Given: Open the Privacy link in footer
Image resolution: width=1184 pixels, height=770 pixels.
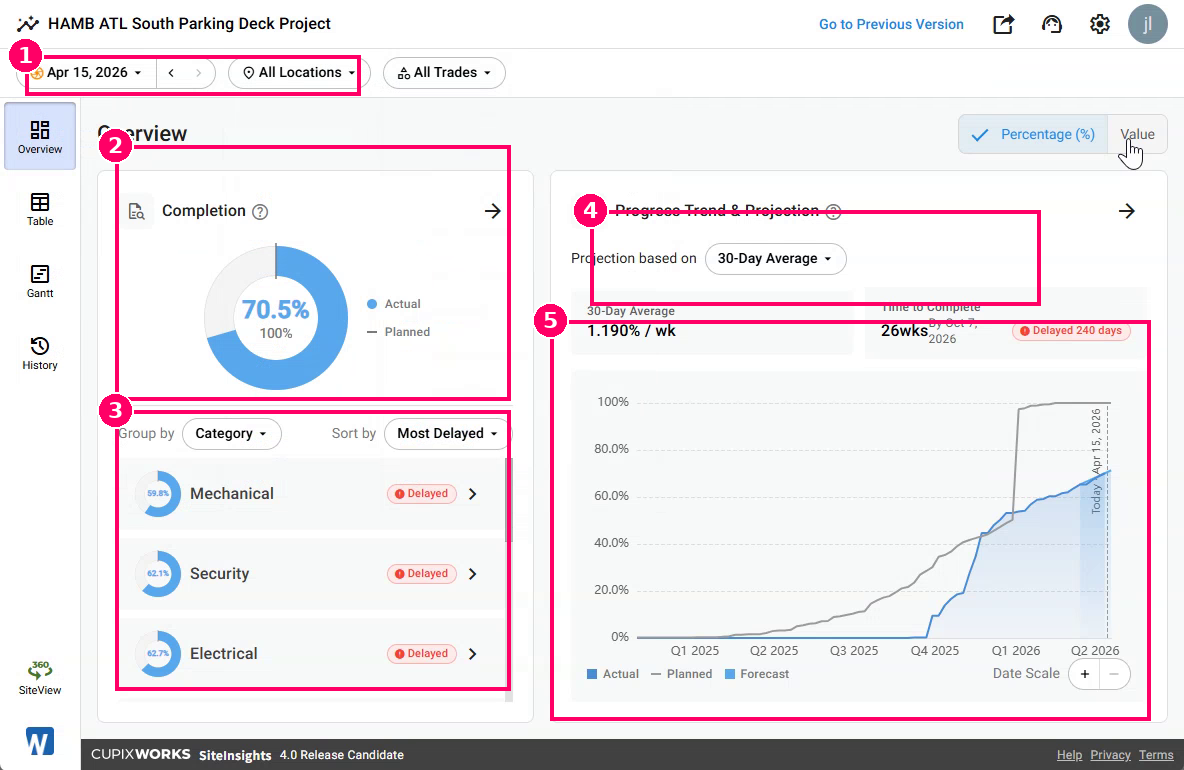Looking at the screenshot, I should point(1110,755).
